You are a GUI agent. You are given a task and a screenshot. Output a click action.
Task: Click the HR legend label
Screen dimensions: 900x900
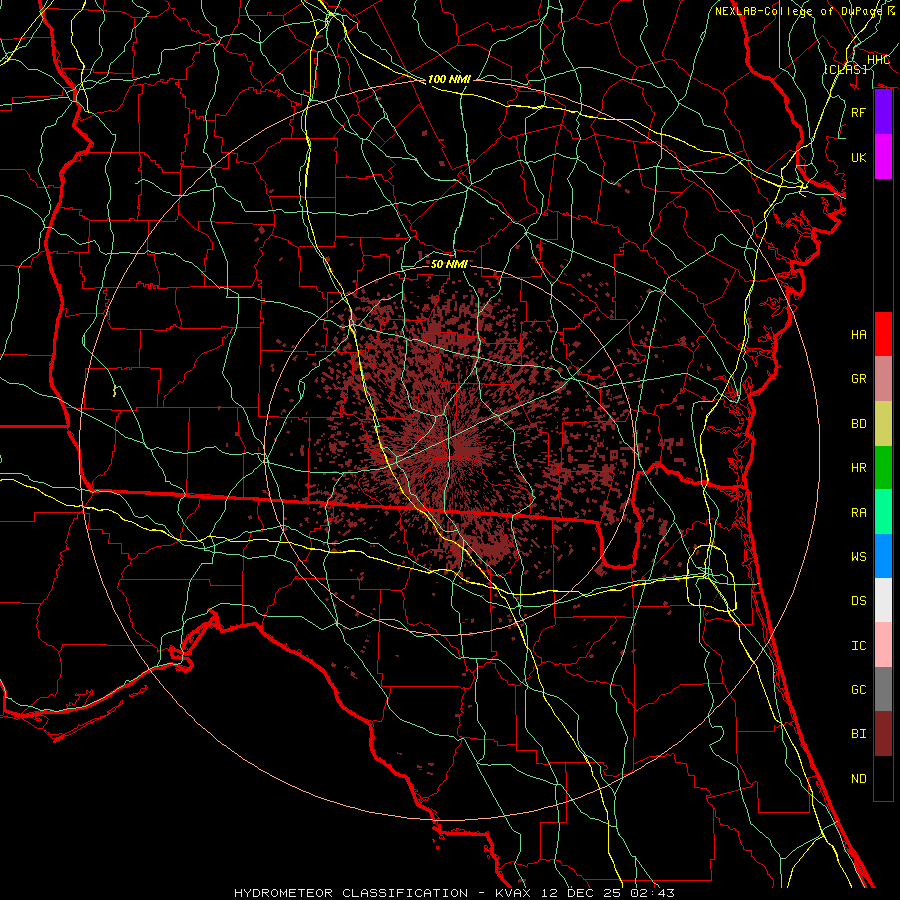tap(858, 468)
